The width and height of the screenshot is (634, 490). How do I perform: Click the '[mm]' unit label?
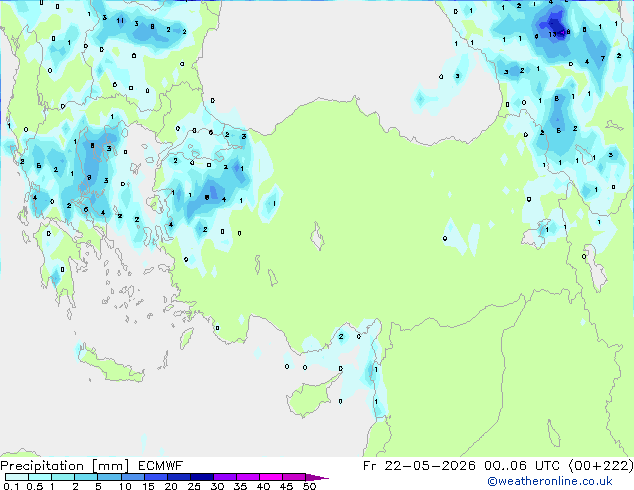[x=110, y=466]
